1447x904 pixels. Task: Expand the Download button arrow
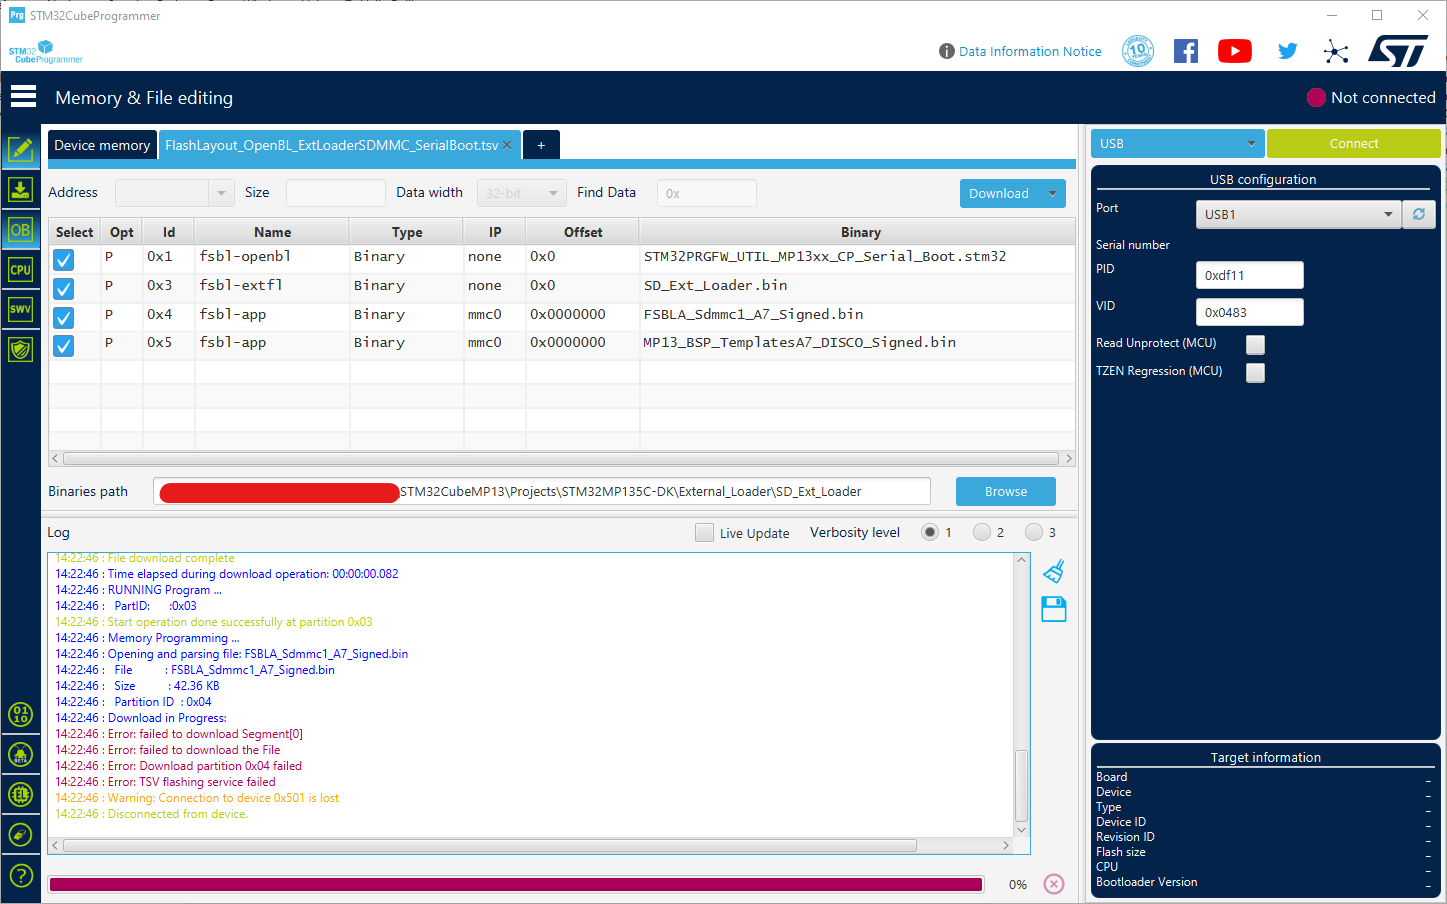point(1052,193)
